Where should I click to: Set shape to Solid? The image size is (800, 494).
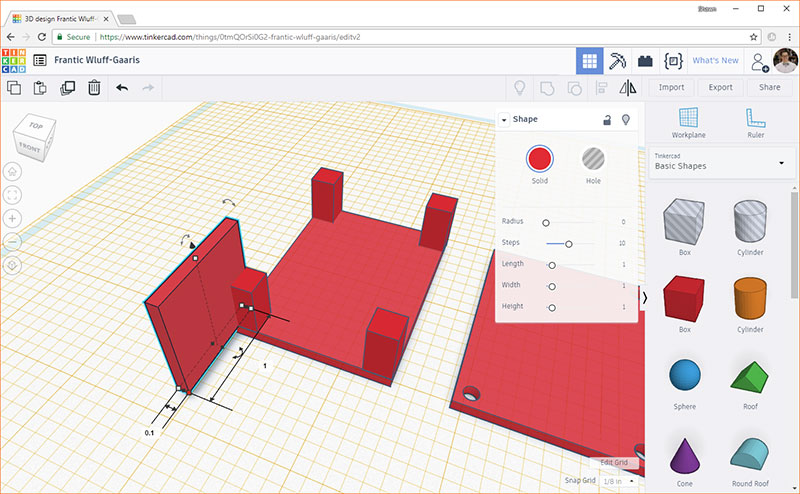[540, 158]
